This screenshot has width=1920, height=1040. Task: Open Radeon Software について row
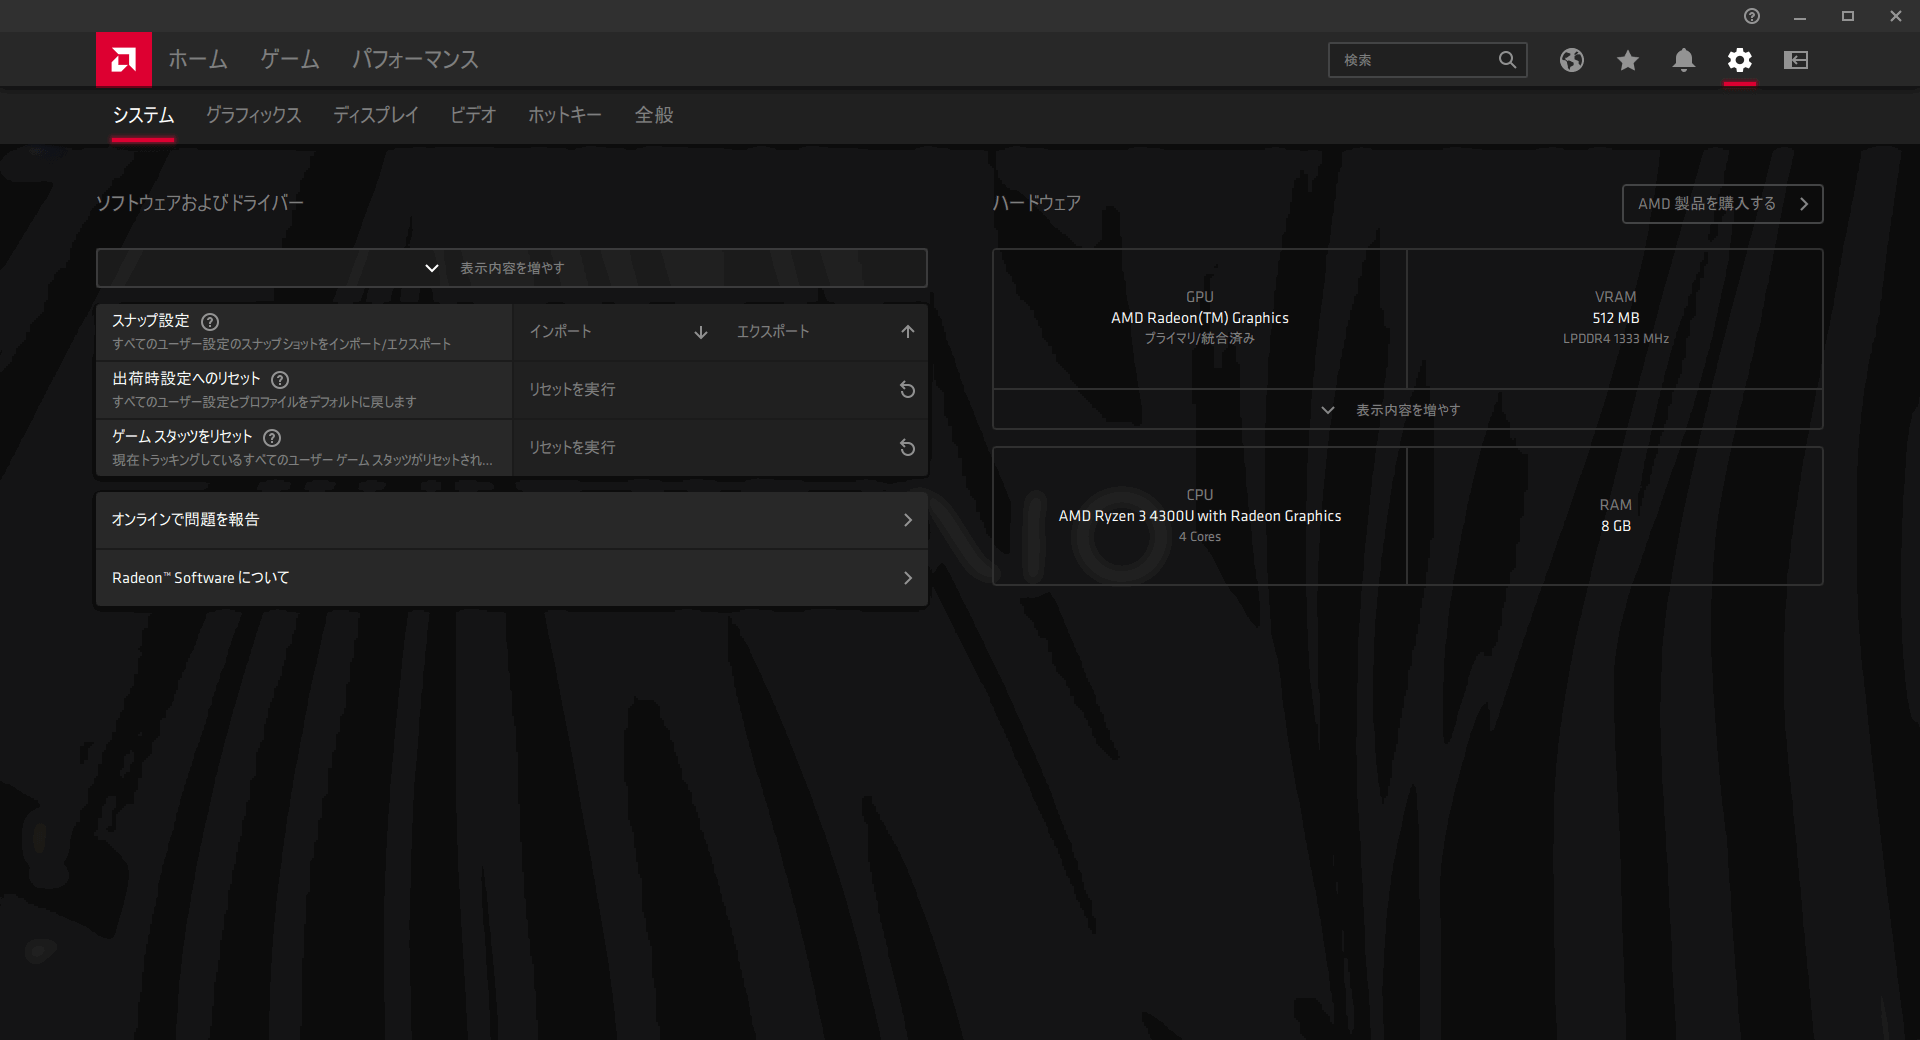512,578
